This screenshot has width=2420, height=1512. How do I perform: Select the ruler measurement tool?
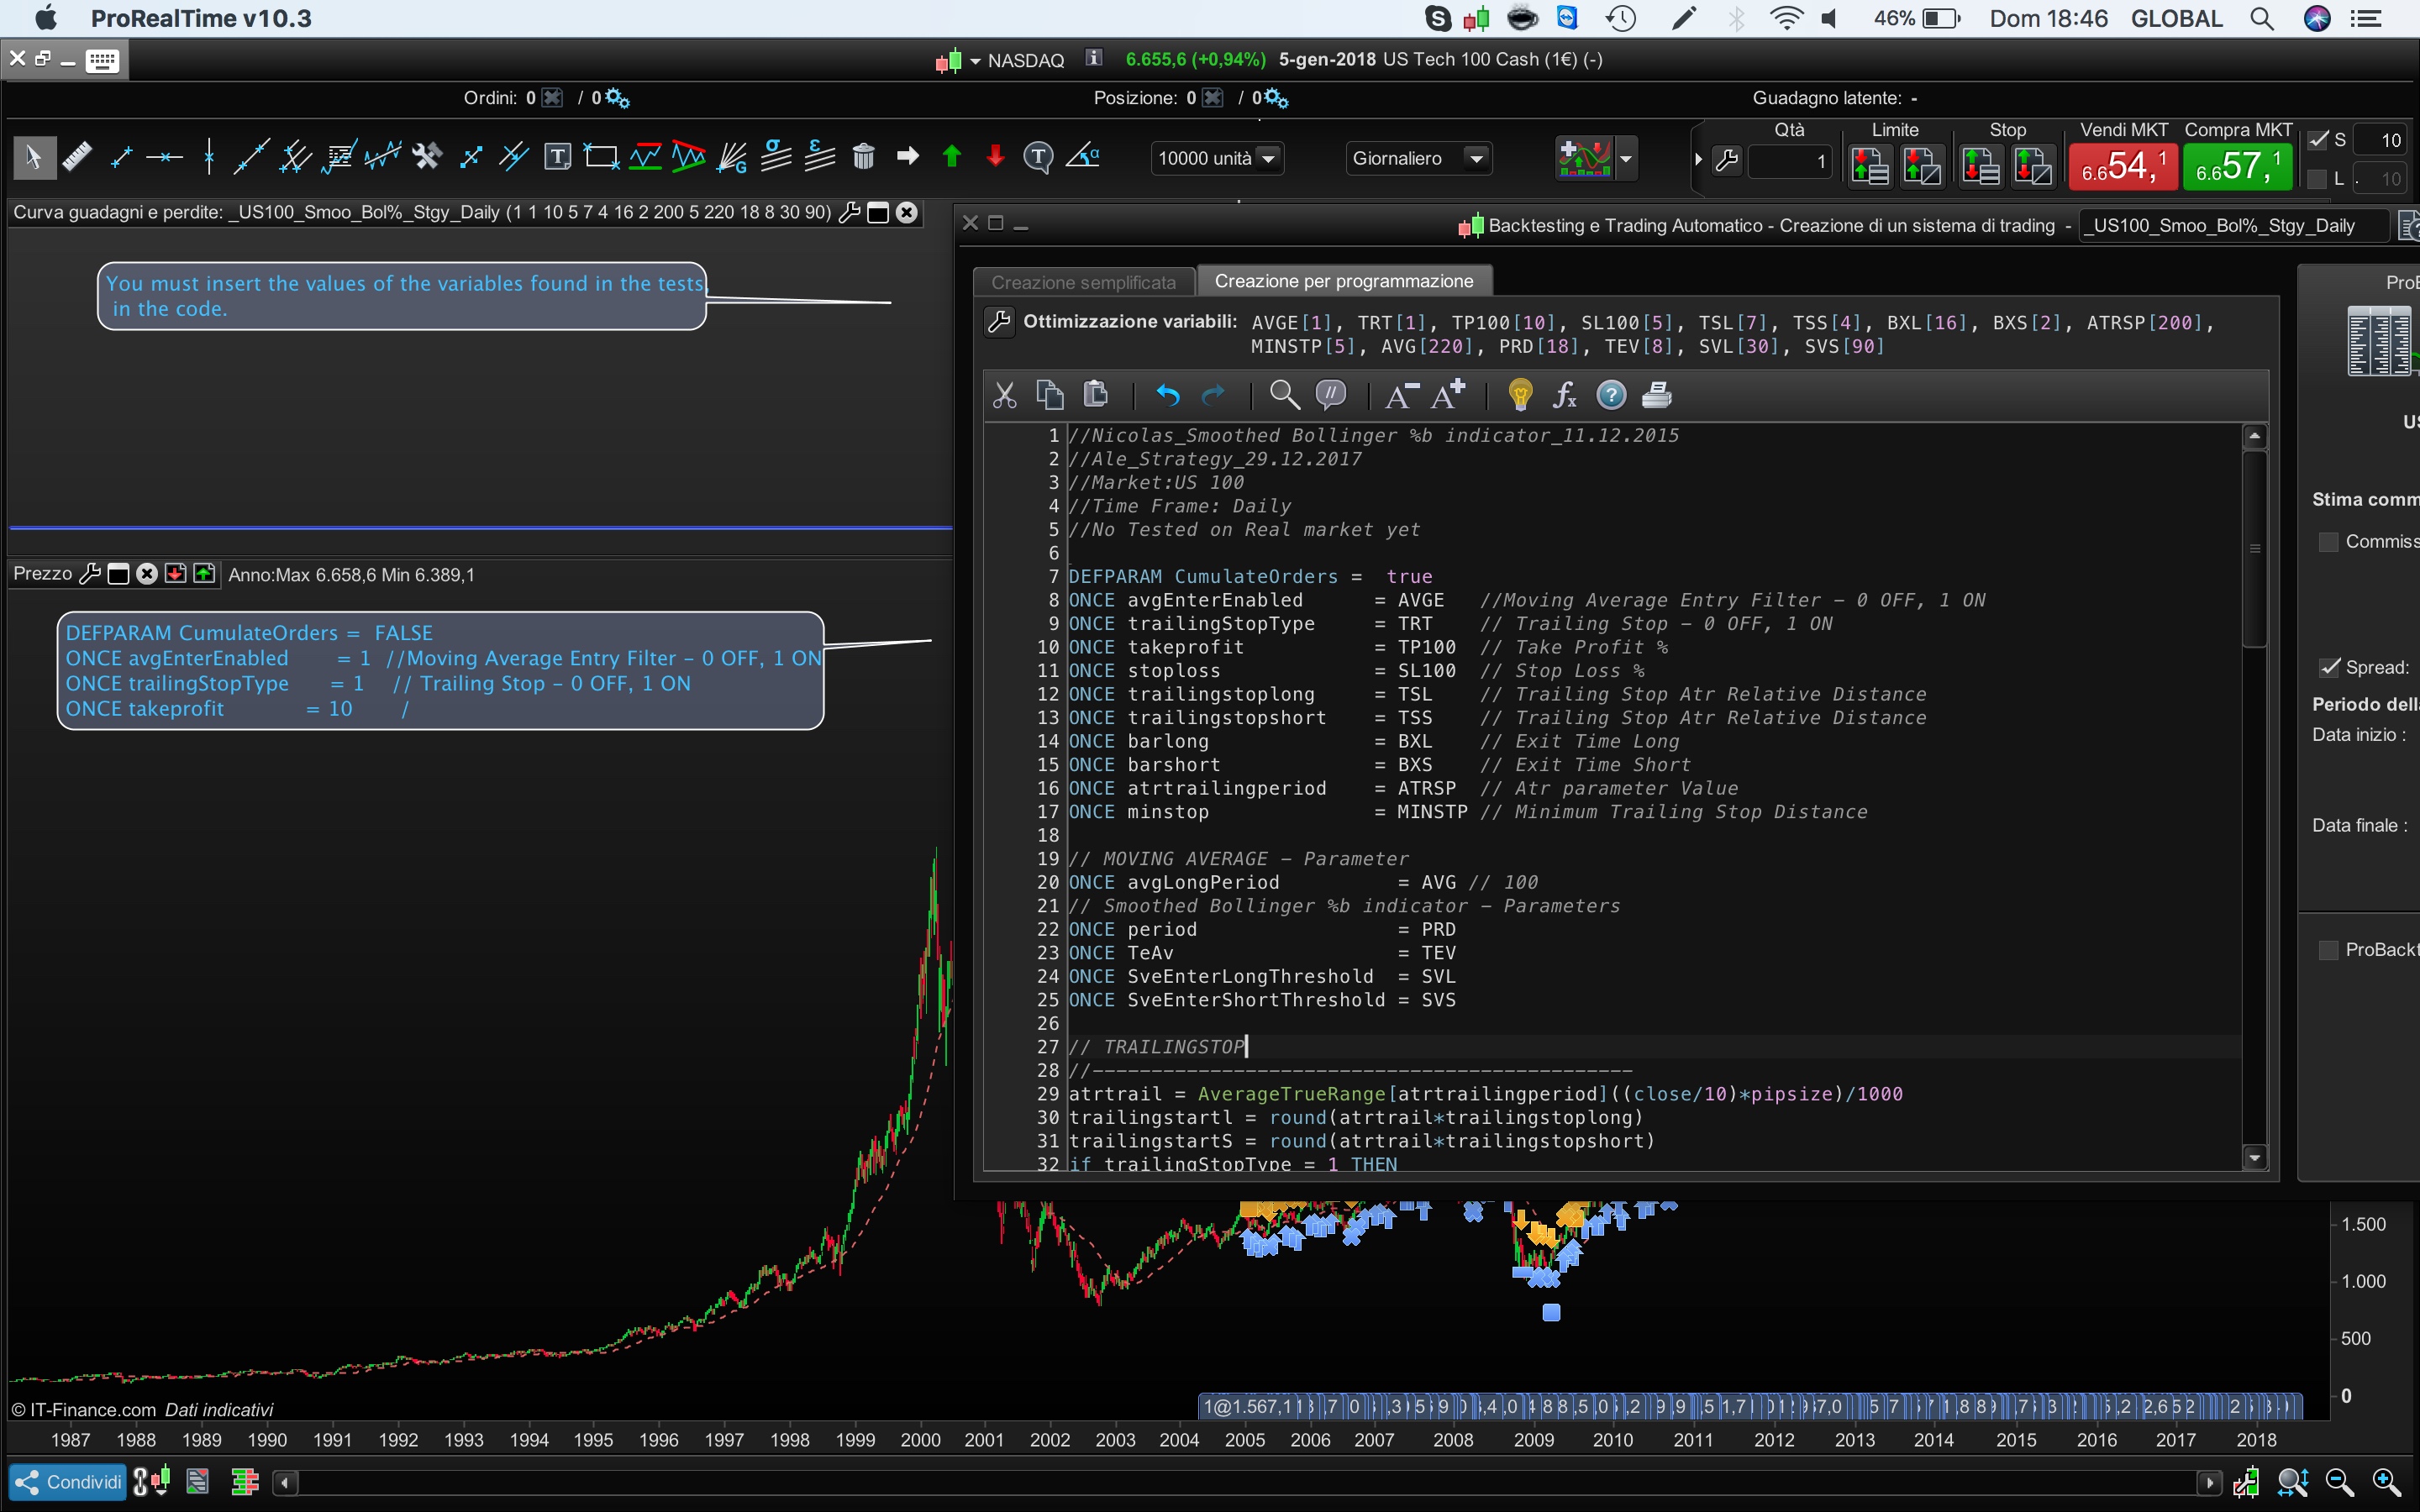click(77, 157)
